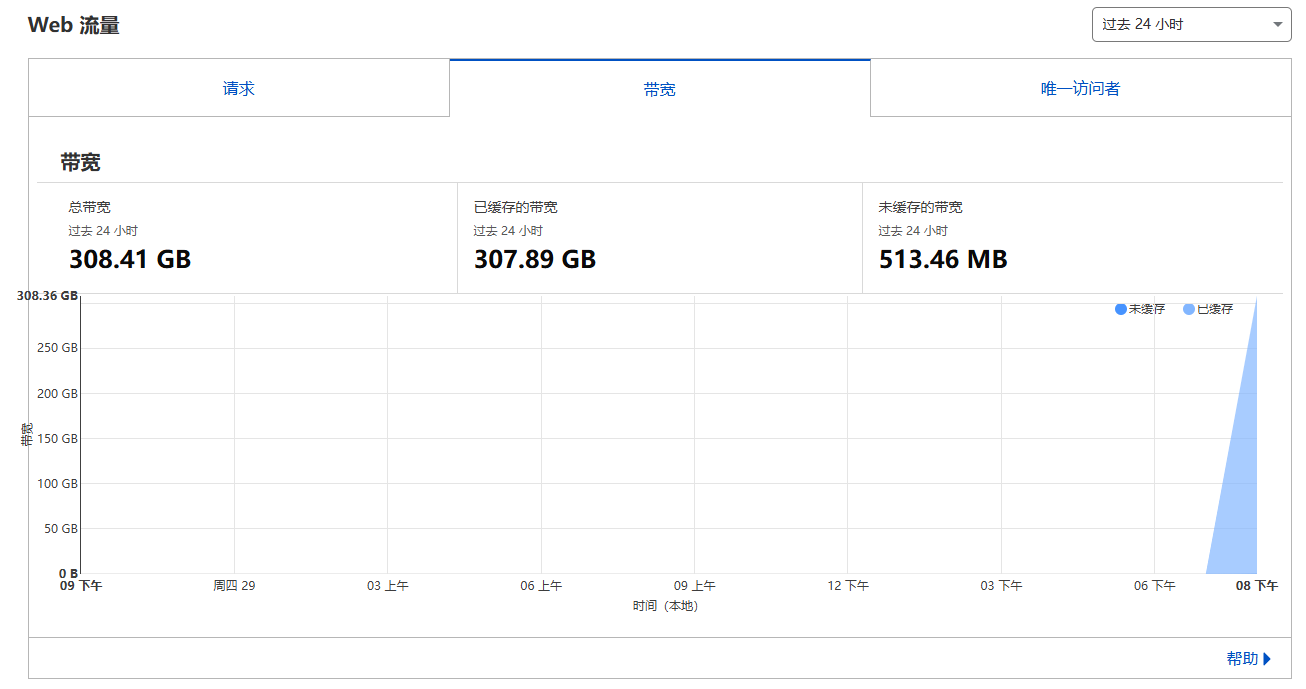
Task: Click the blue bandwidth spike in chart
Action: pos(1240,500)
